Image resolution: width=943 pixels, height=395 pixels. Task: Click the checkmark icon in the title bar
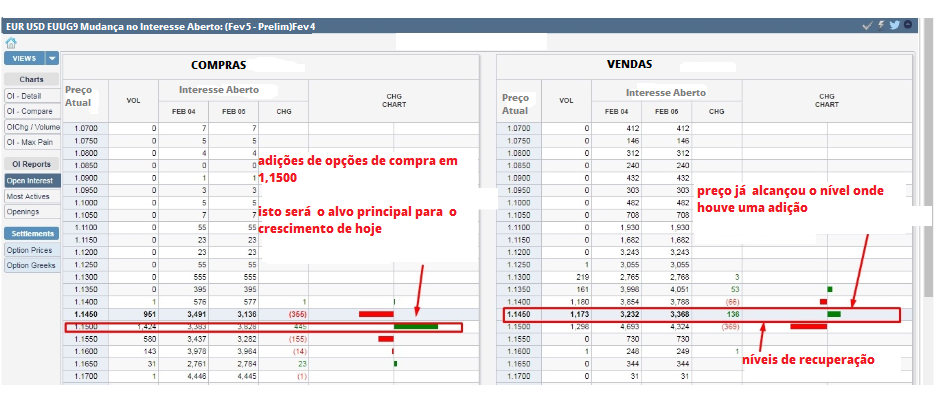point(867,25)
